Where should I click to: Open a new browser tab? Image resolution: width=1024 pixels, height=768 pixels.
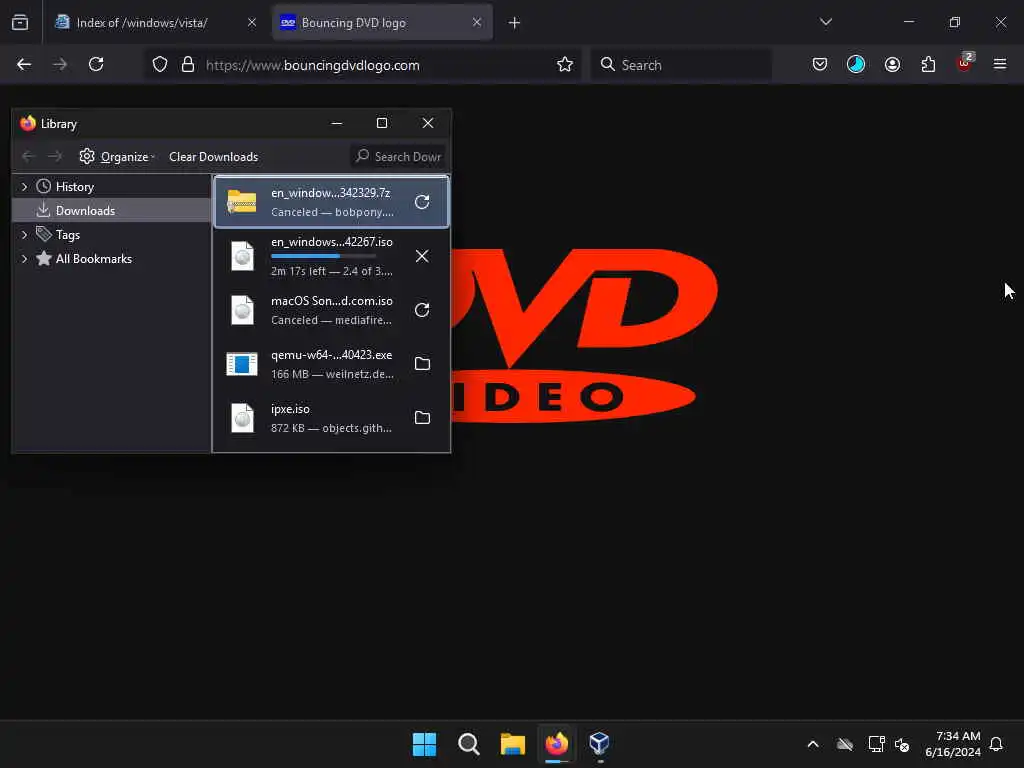tap(515, 23)
